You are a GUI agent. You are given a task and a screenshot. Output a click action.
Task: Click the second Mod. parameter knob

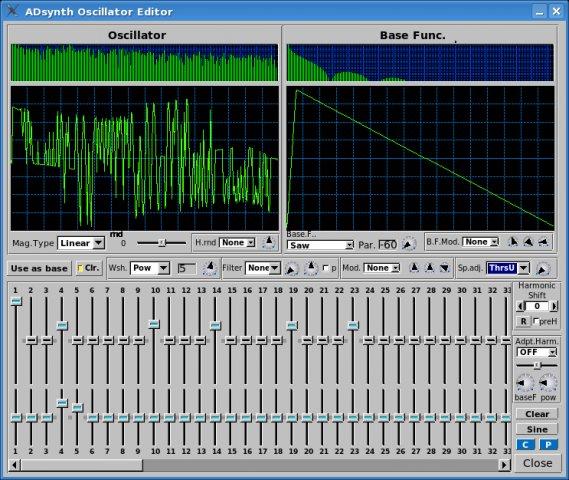[x=429, y=268]
